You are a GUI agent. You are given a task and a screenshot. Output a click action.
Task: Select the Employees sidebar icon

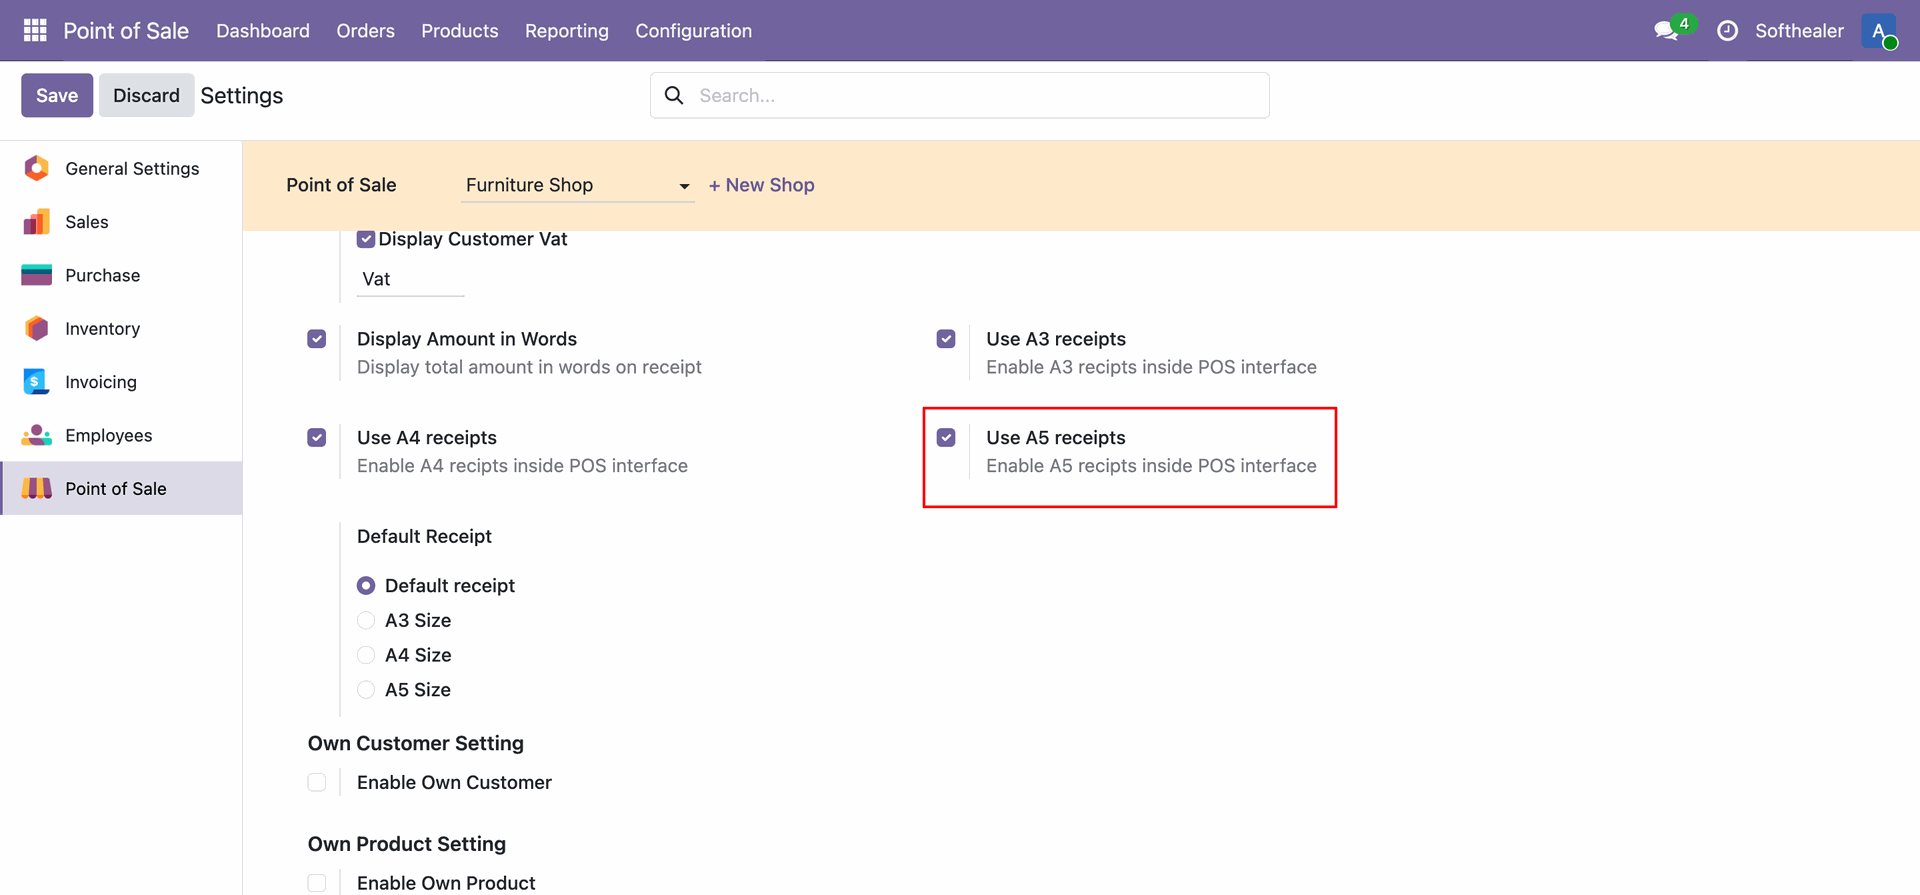click(x=36, y=435)
